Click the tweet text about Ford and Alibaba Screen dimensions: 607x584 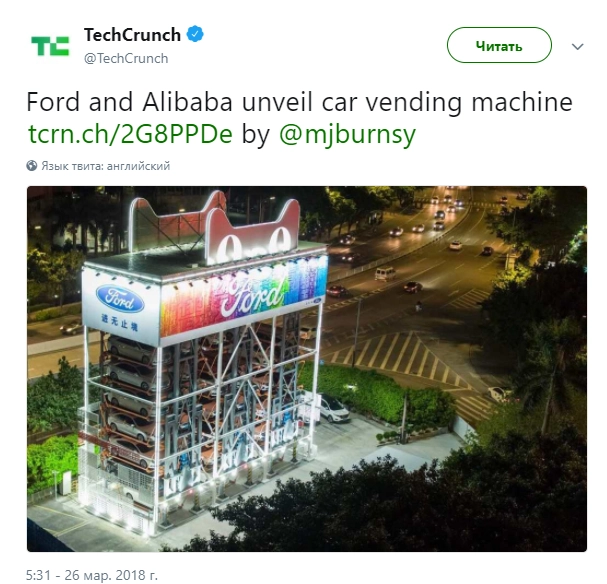pyautogui.click(x=299, y=118)
